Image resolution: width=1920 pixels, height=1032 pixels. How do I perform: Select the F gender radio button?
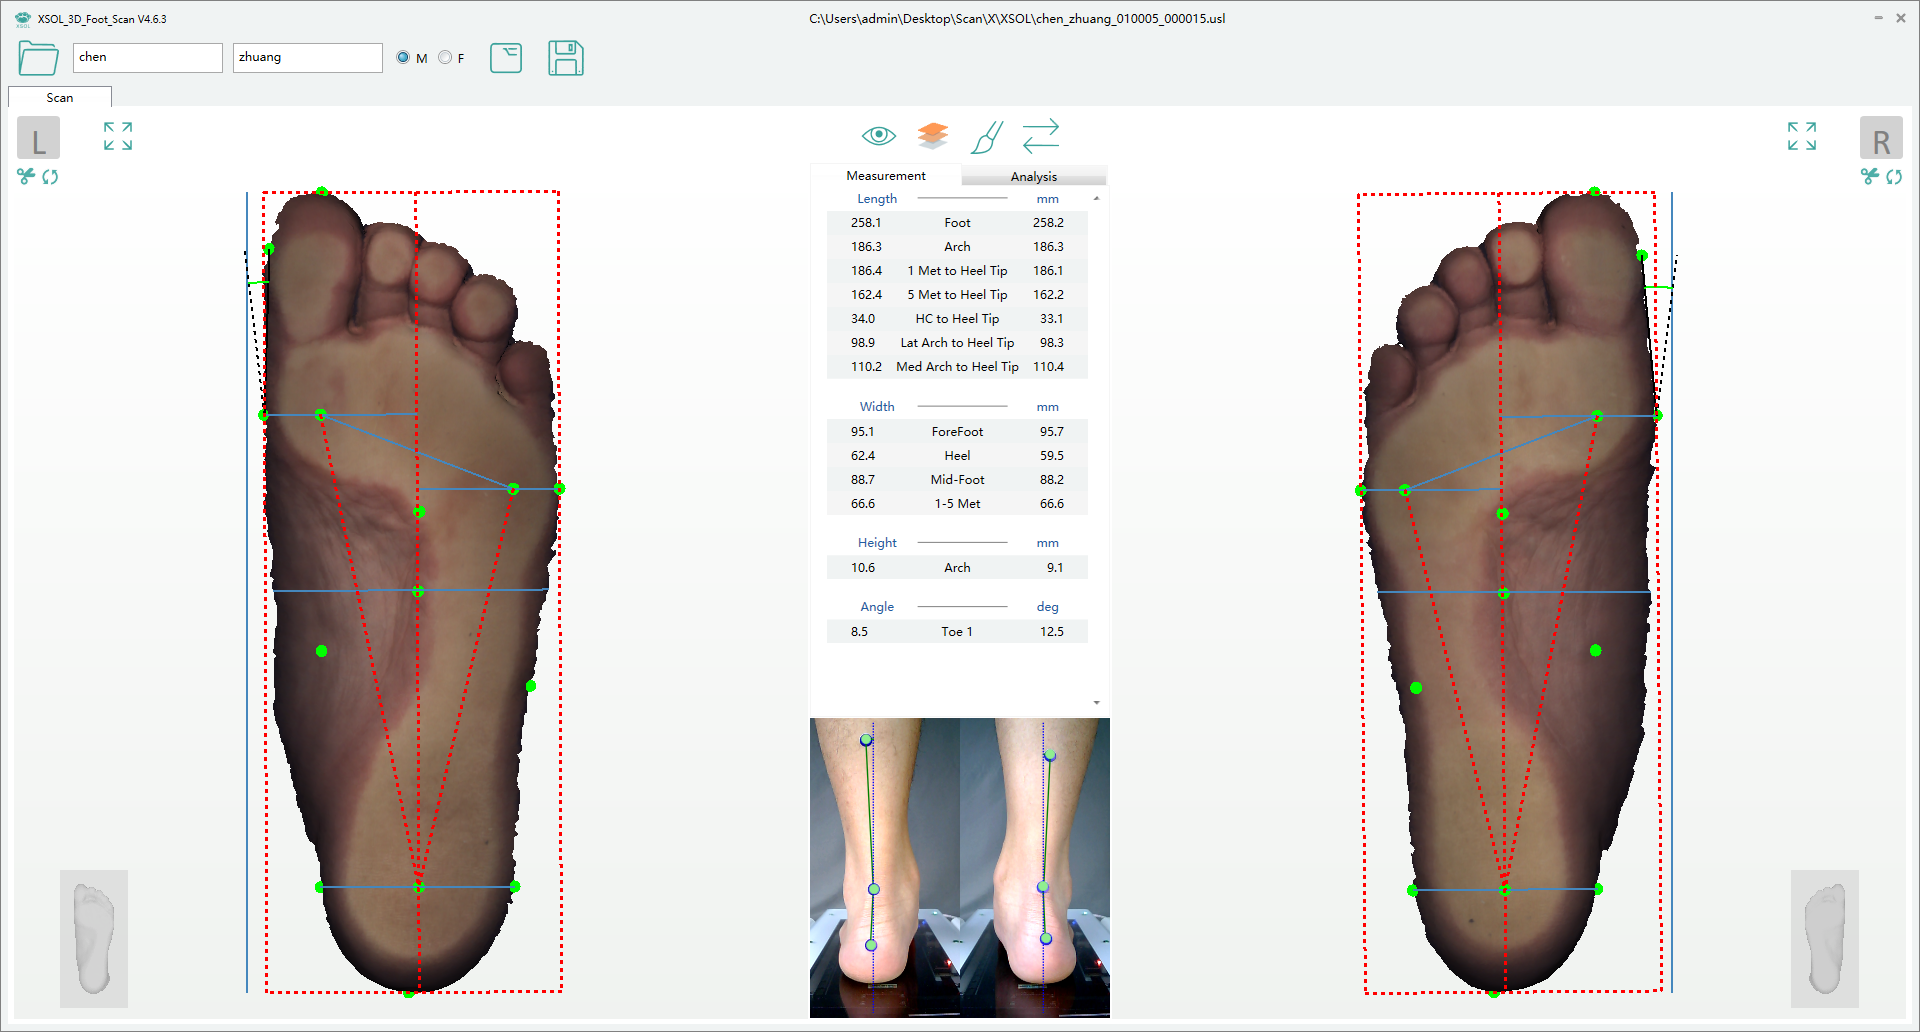pyautogui.click(x=445, y=58)
